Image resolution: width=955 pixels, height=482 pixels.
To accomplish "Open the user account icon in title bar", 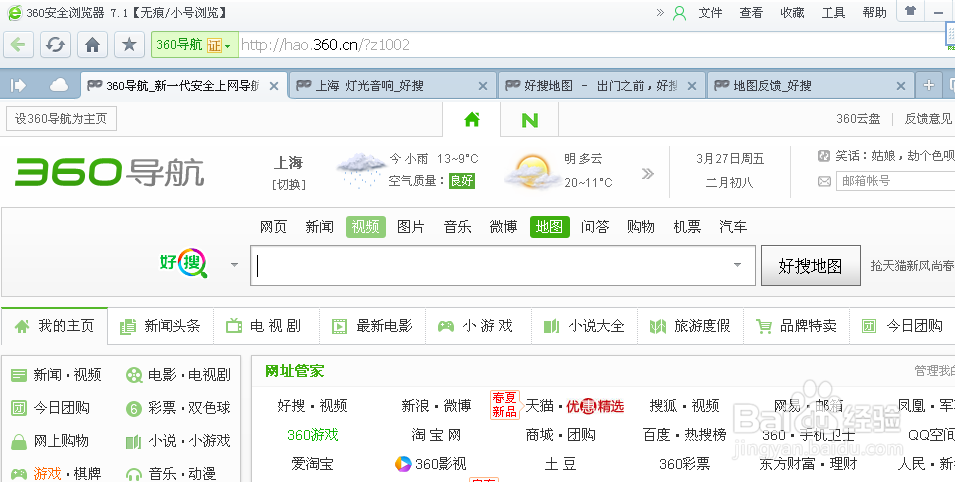I will coord(679,13).
